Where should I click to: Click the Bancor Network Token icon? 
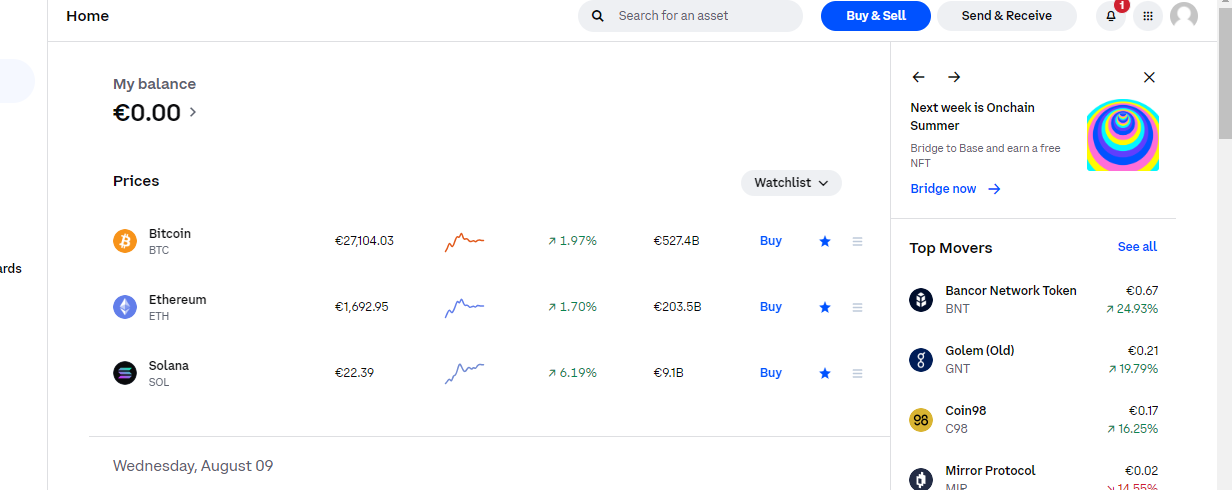click(x=921, y=300)
